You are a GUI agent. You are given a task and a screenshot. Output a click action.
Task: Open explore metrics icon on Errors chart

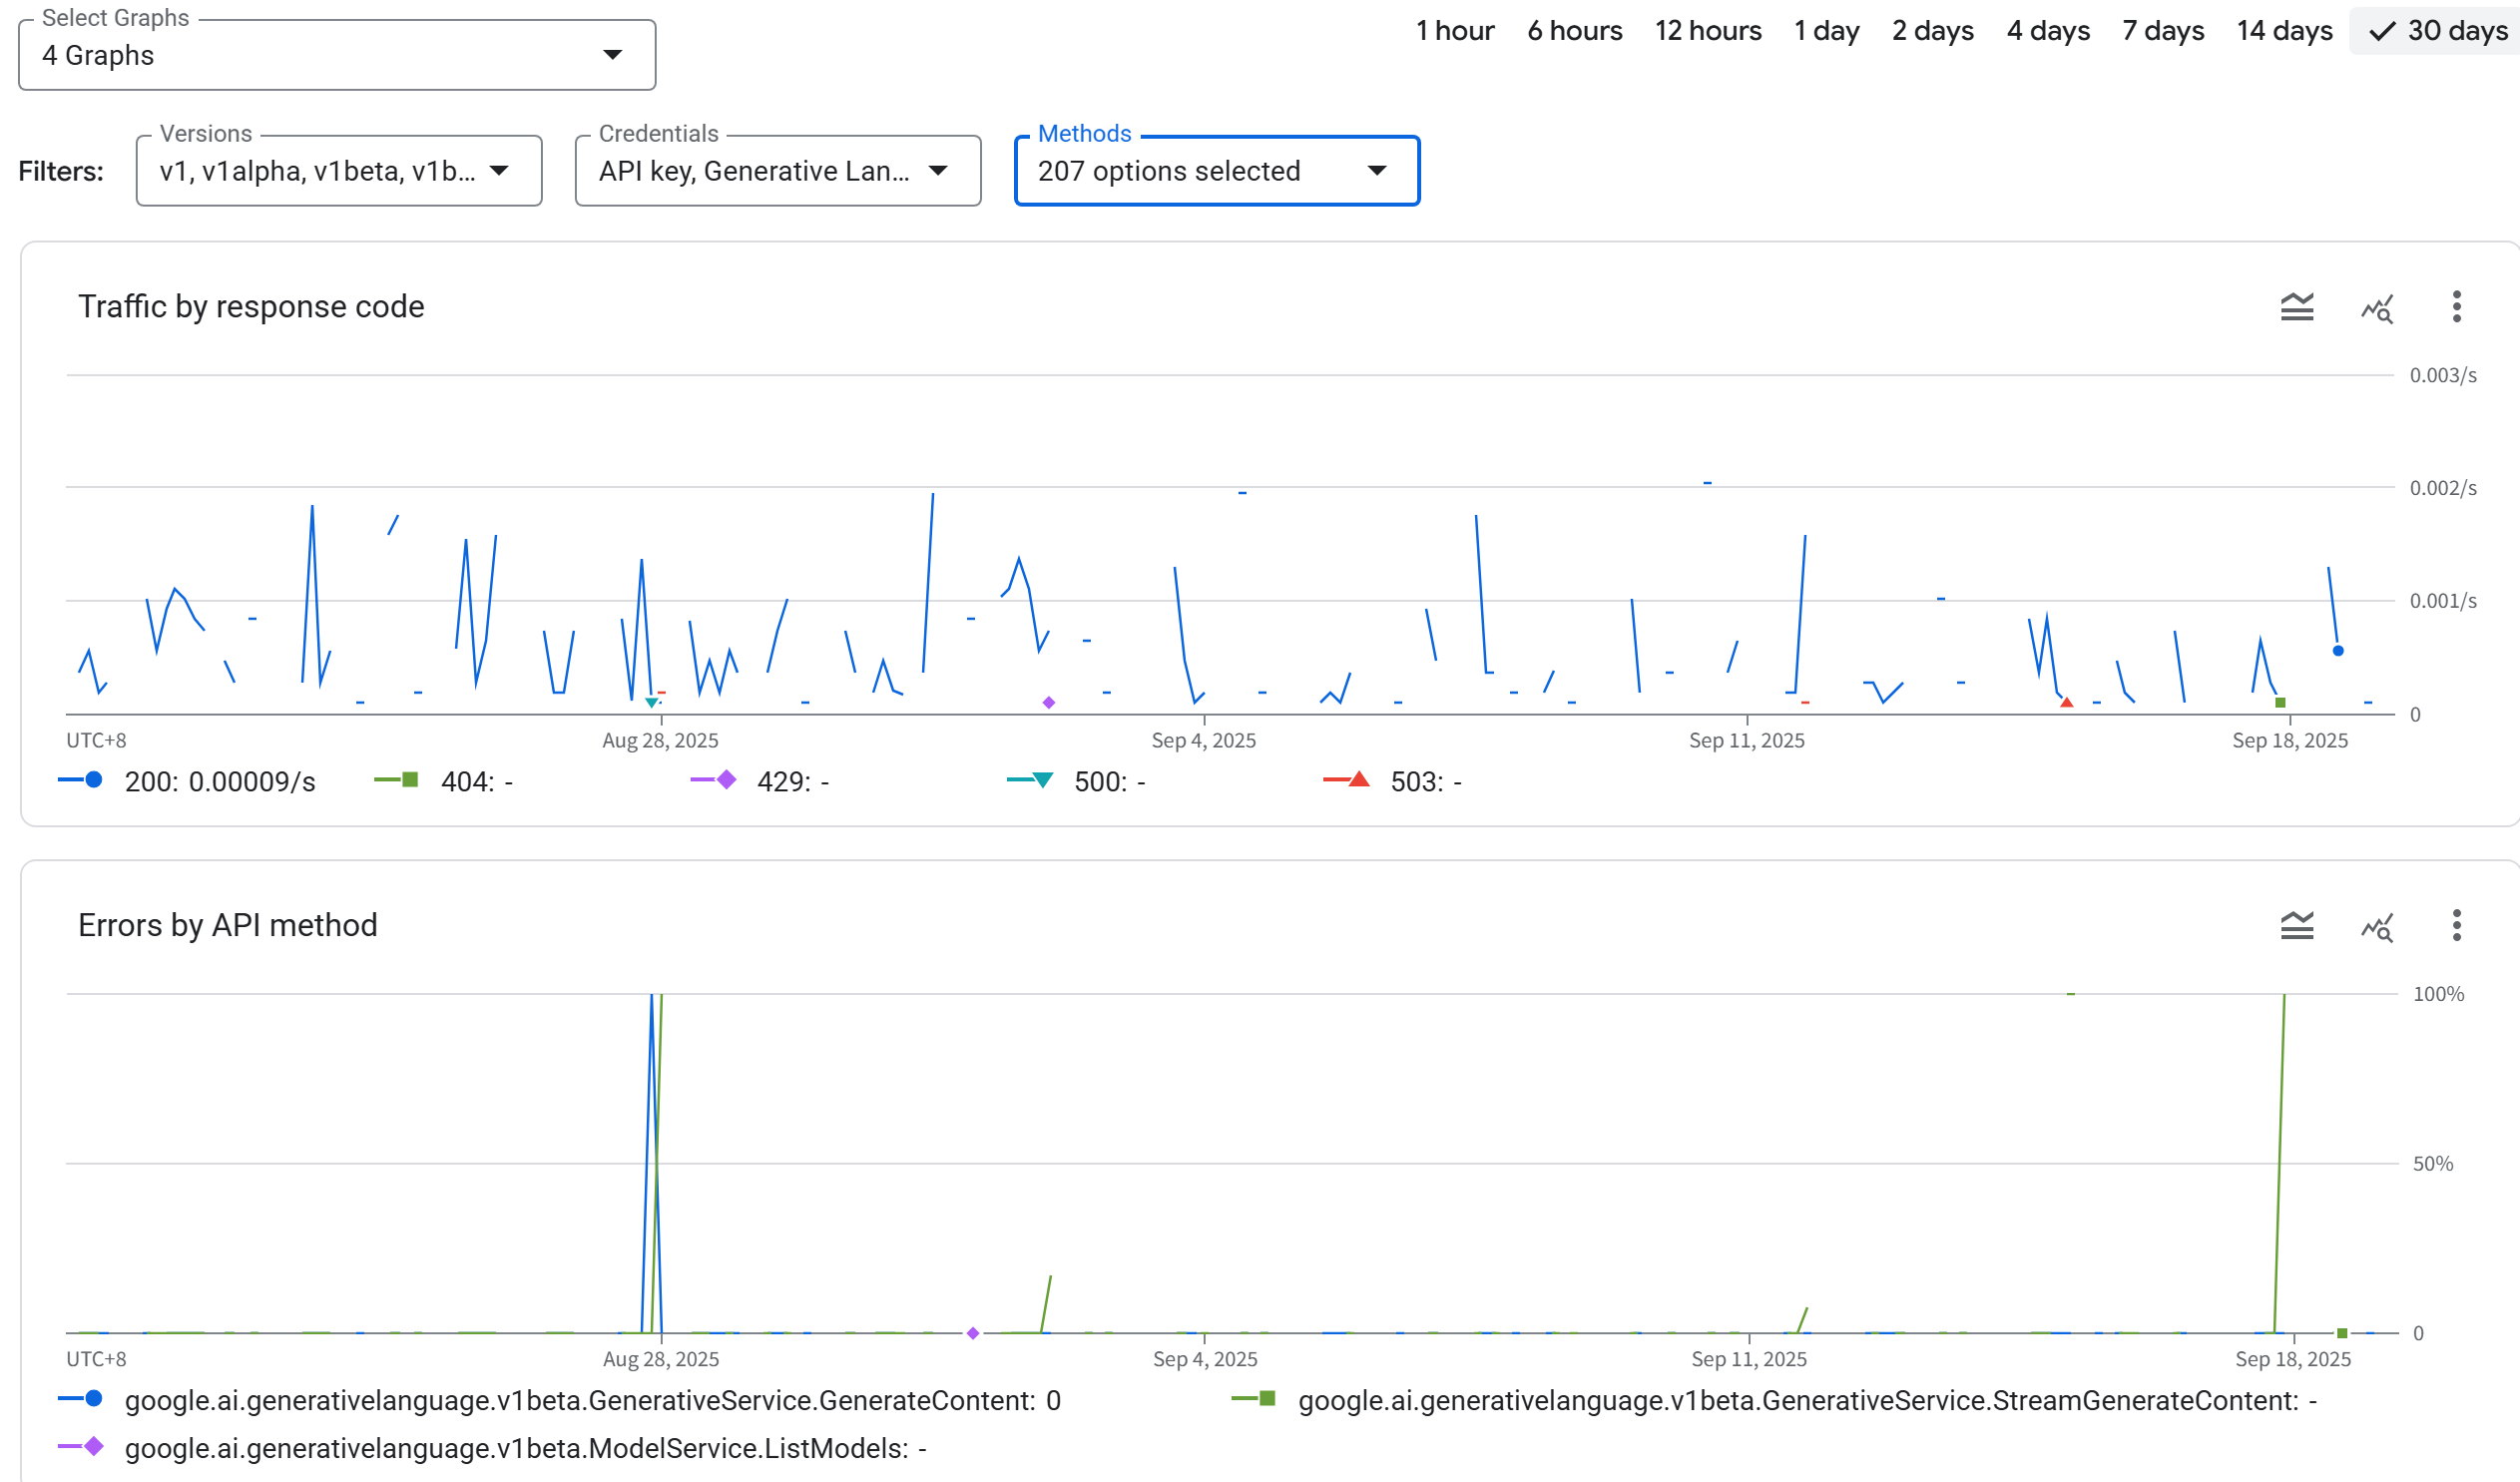[2377, 927]
